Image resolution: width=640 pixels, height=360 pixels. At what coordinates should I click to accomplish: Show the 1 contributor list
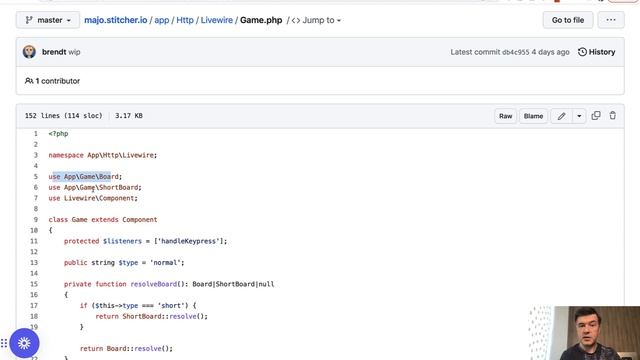click(x=52, y=81)
